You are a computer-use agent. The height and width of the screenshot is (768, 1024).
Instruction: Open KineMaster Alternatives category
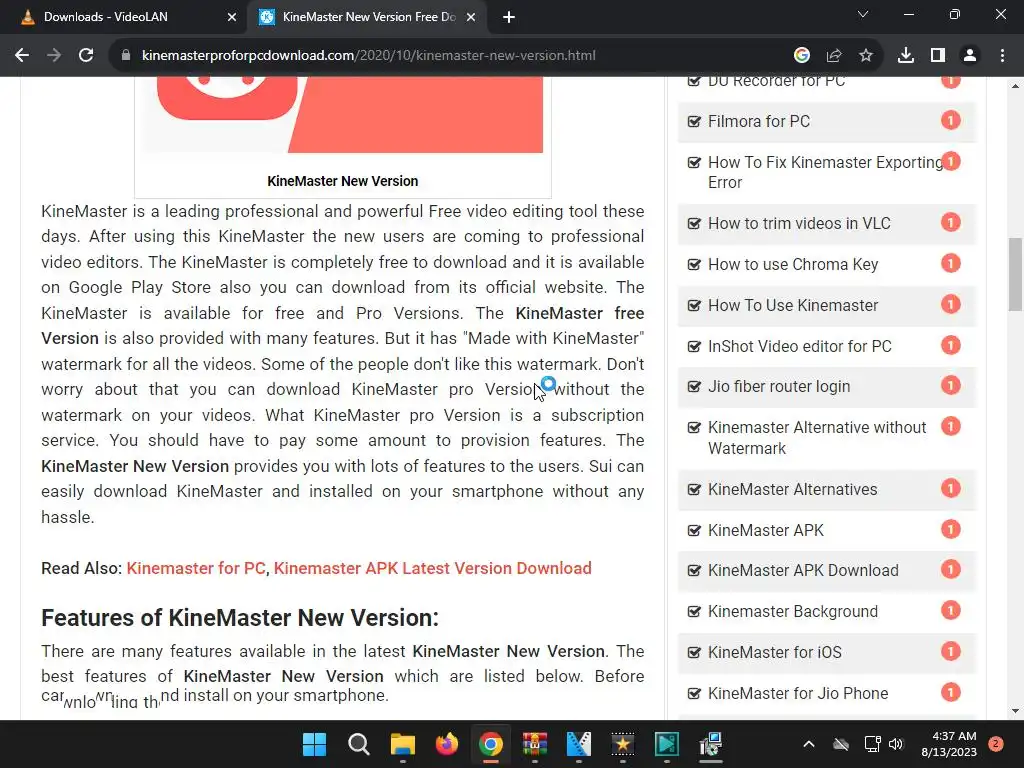coord(793,489)
